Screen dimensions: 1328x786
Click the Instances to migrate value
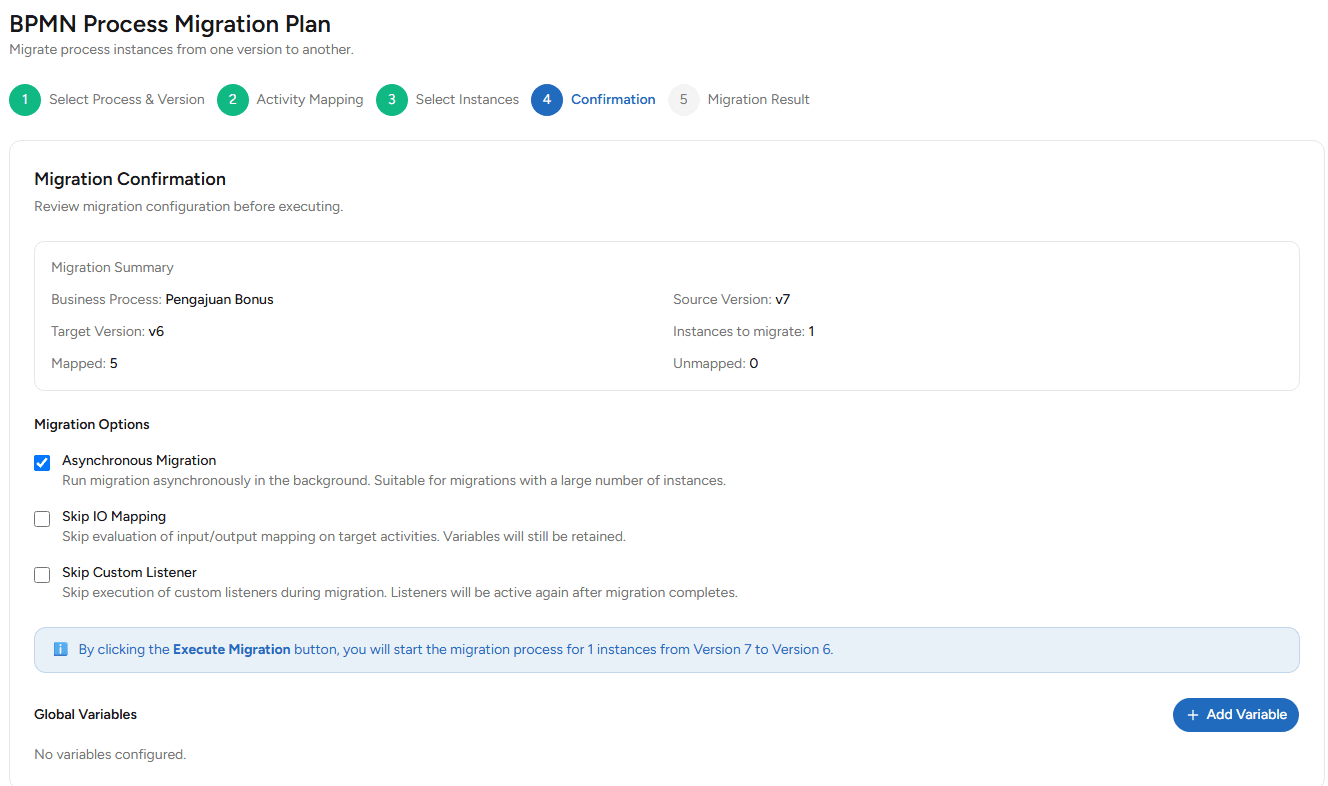pos(811,331)
